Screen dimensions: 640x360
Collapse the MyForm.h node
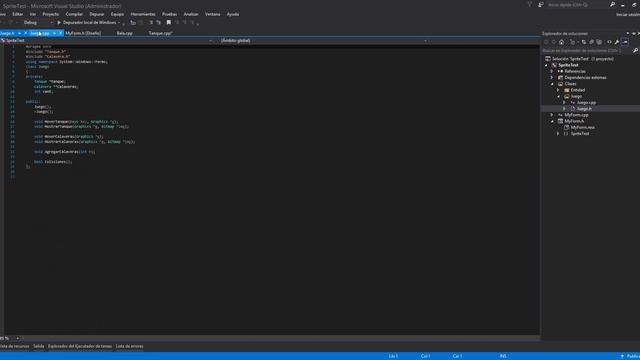552,121
